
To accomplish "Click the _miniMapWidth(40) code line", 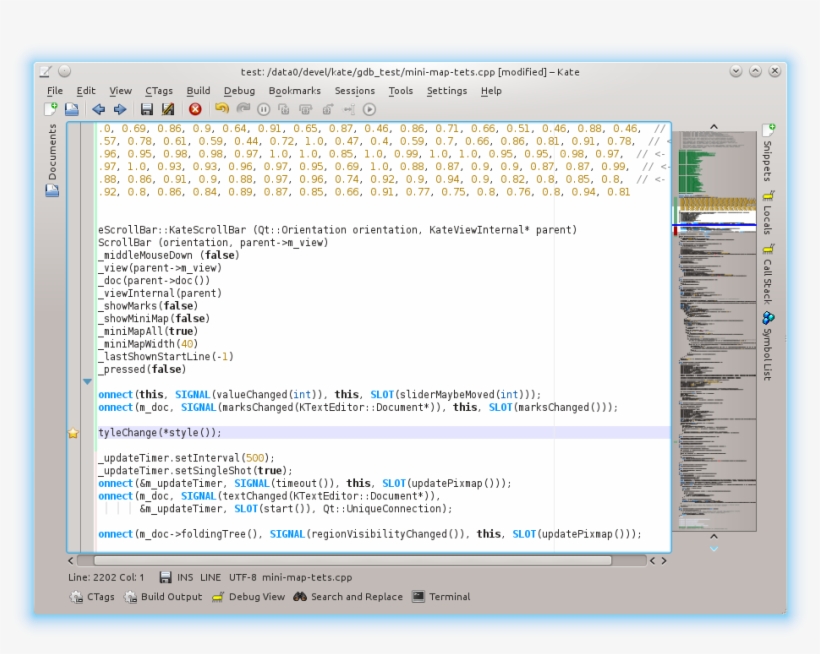I will [148, 344].
